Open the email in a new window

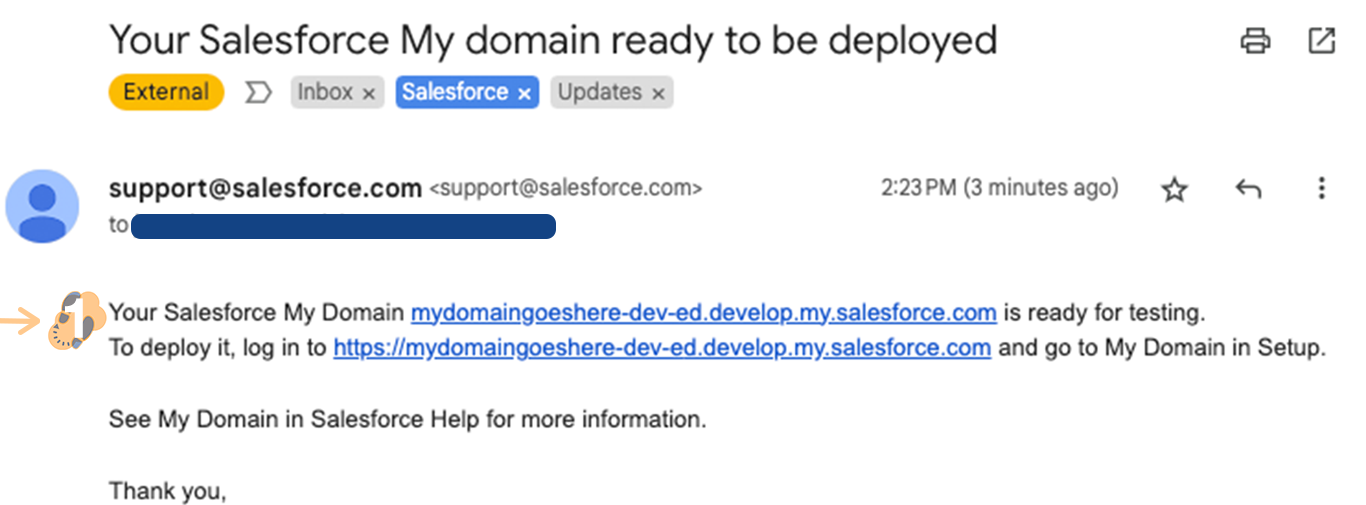tap(1321, 41)
